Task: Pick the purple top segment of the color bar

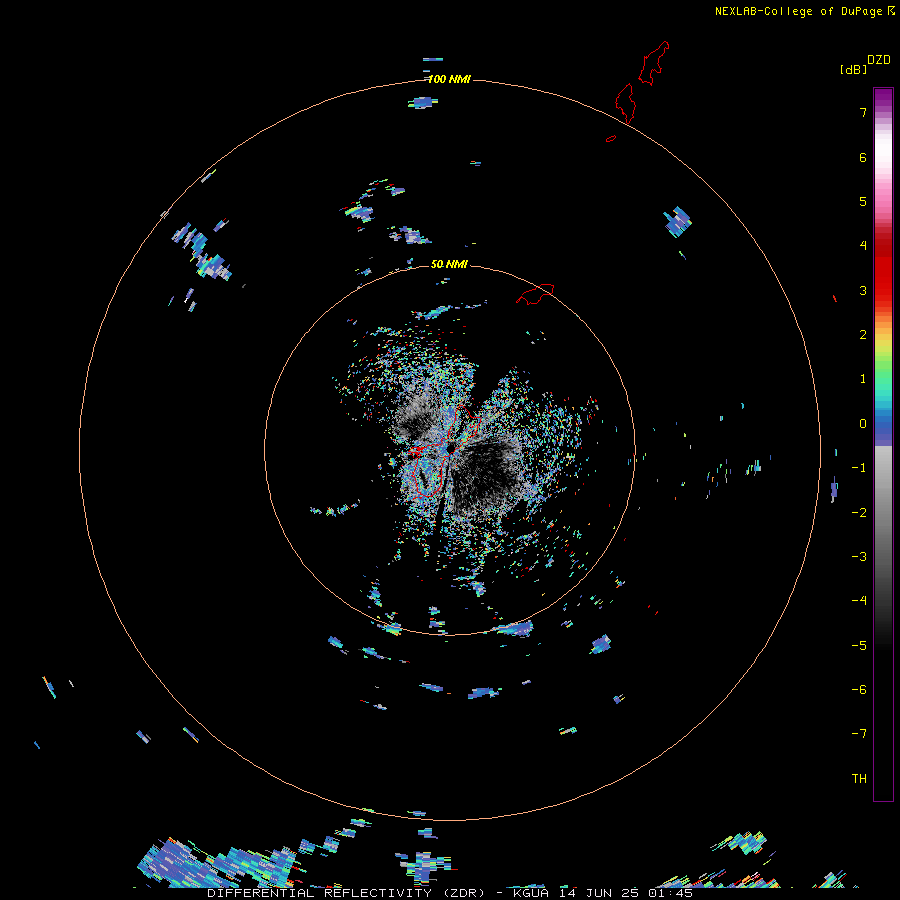Action: coord(883,98)
